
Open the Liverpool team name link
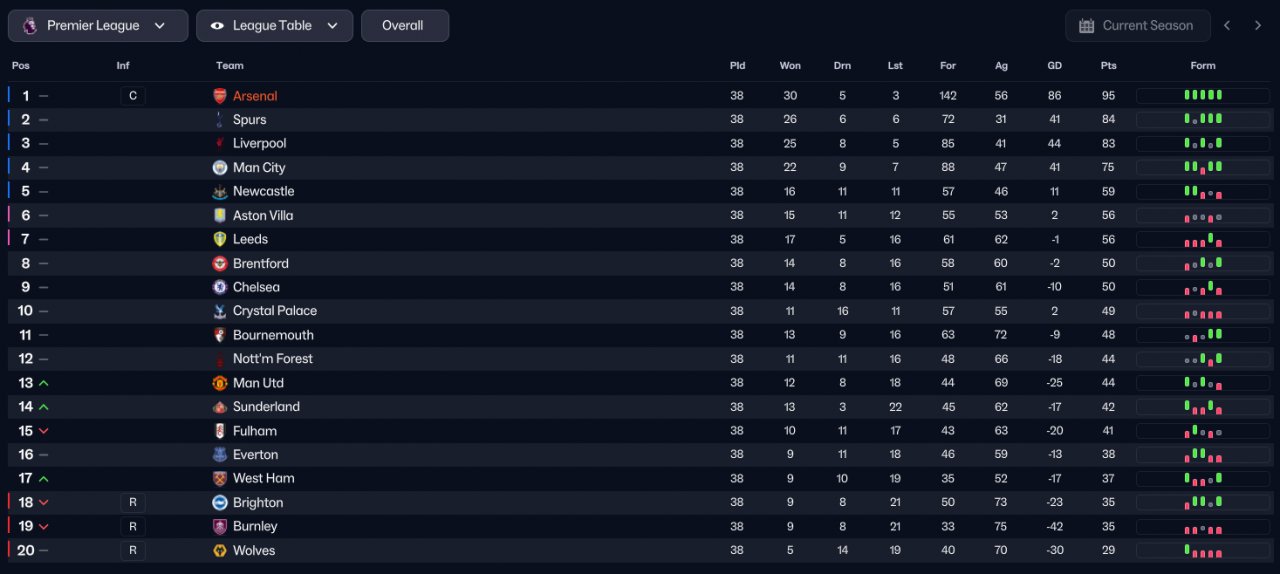(x=259, y=144)
